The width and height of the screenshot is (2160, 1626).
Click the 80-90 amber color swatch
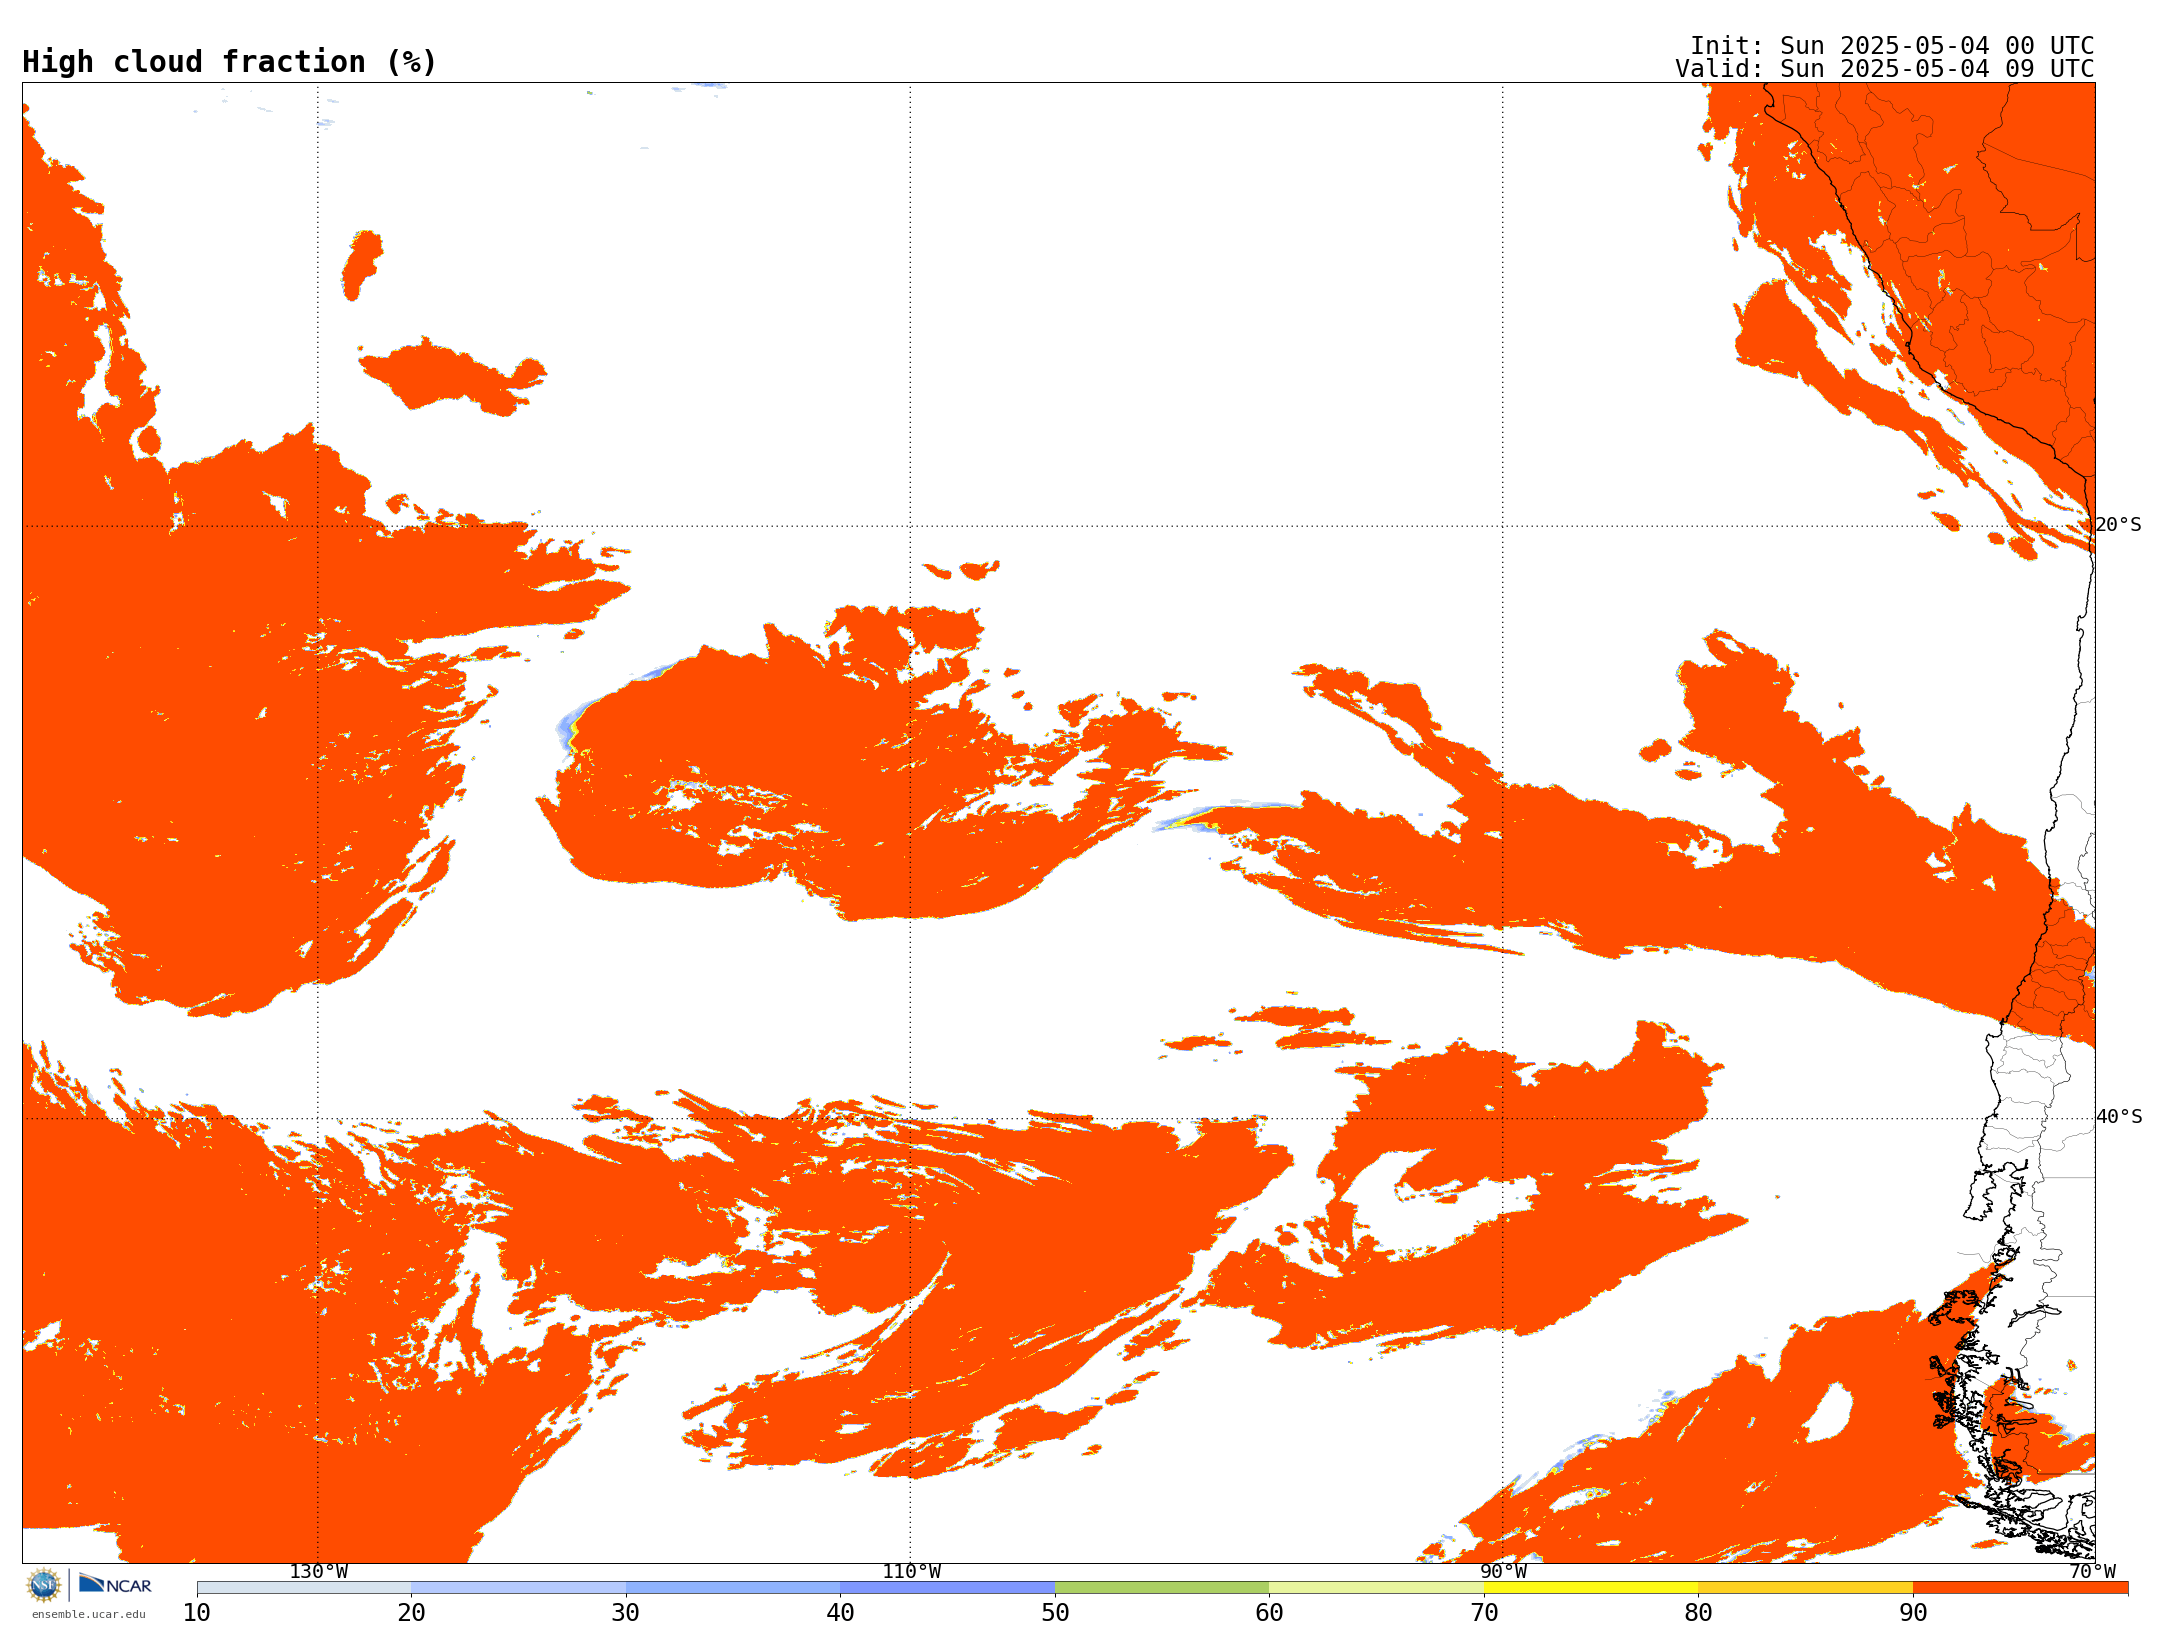tap(1805, 1588)
